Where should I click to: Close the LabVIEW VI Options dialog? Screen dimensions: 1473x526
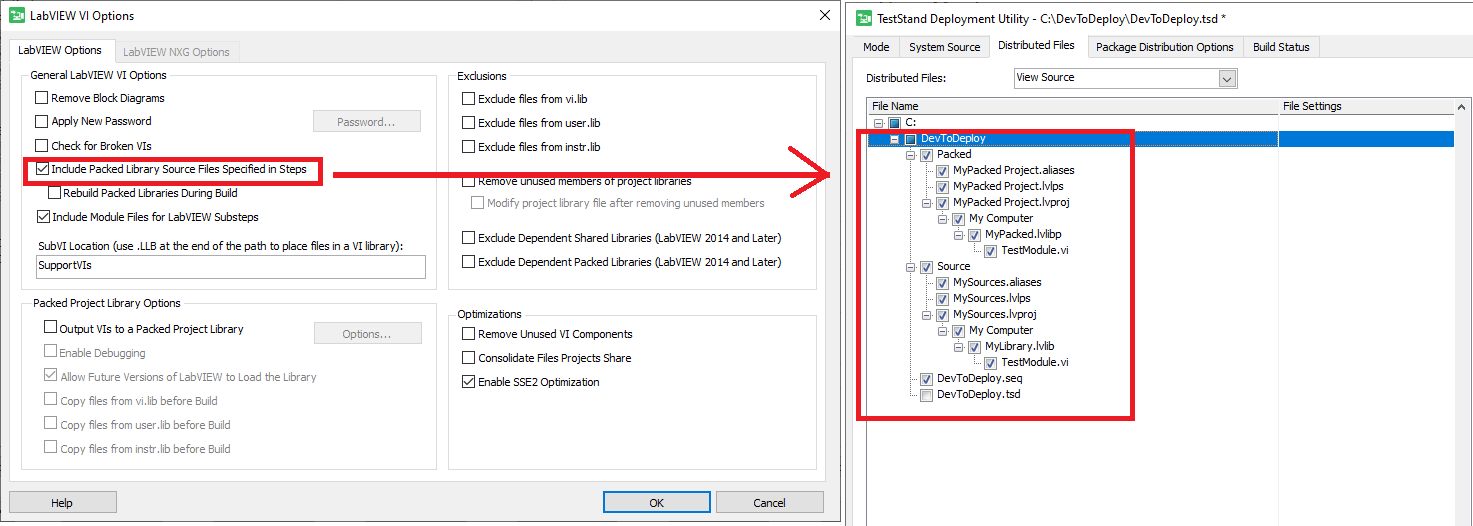pyautogui.click(x=824, y=15)
